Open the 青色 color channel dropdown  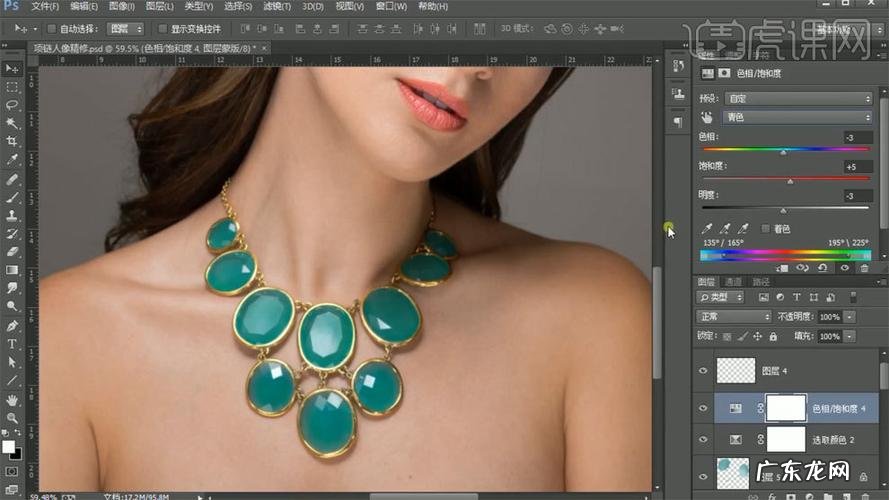[798, 117]
